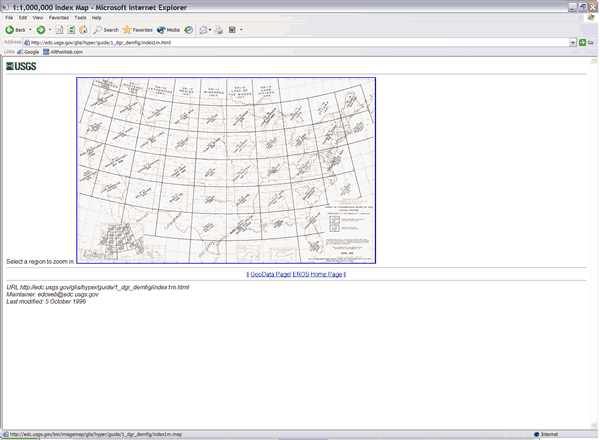Screen dimensions: 600x440
Task: Click the Google link in Links bar
Action: (32, 52)
